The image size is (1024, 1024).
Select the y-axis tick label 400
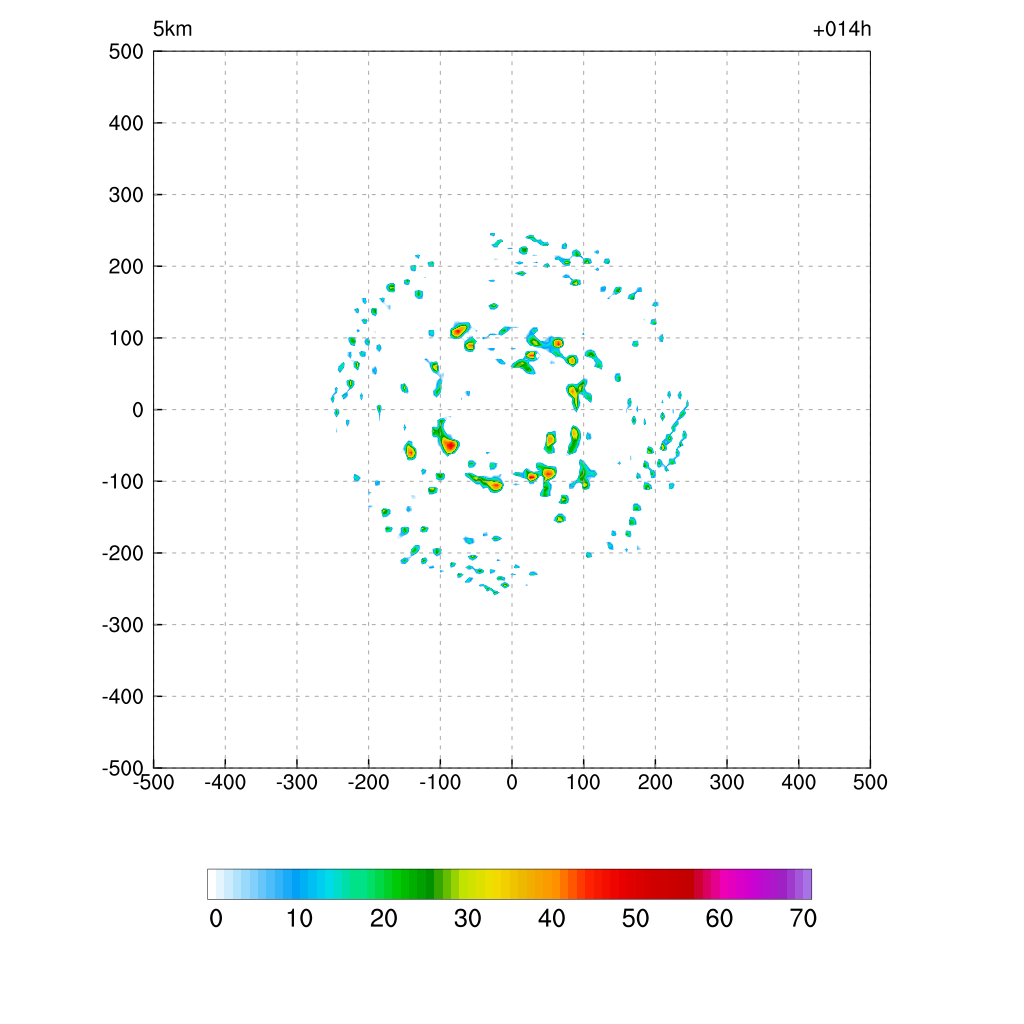click(126, 123)
